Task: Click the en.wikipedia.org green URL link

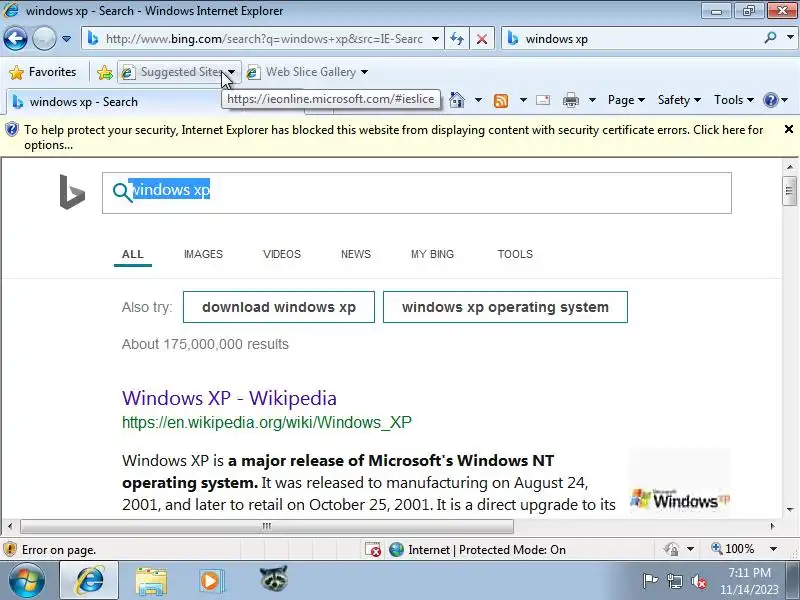Action: pos(266,422)
